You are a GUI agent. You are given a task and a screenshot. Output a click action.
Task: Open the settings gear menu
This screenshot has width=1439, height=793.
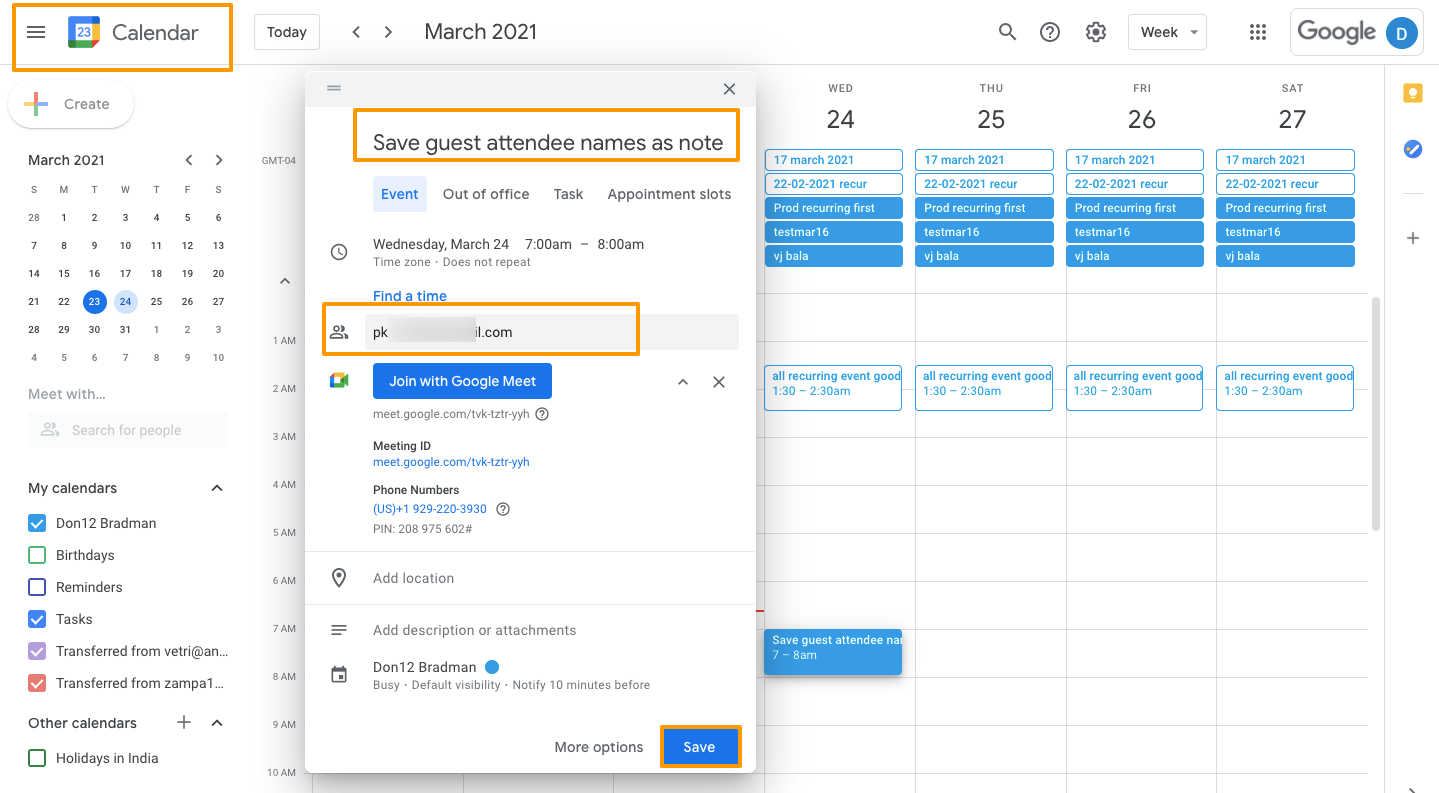coord(1096,32)
